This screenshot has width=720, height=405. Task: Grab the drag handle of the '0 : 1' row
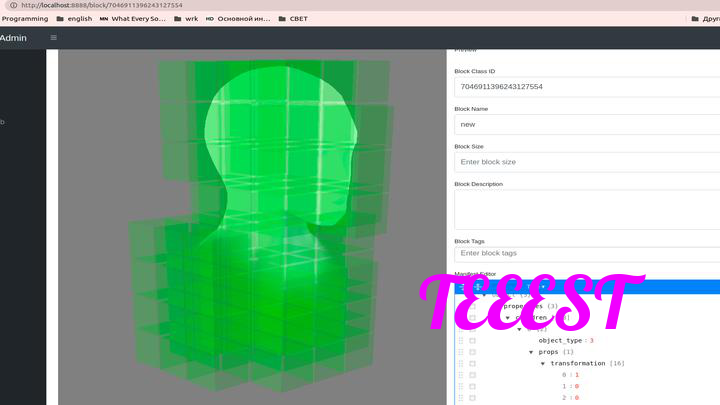[461, 375]
